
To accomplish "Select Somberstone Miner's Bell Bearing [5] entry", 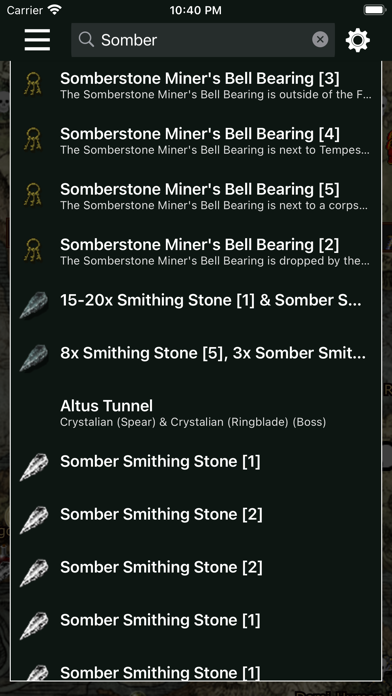I will pyautogui.click(x=196, y=195).
